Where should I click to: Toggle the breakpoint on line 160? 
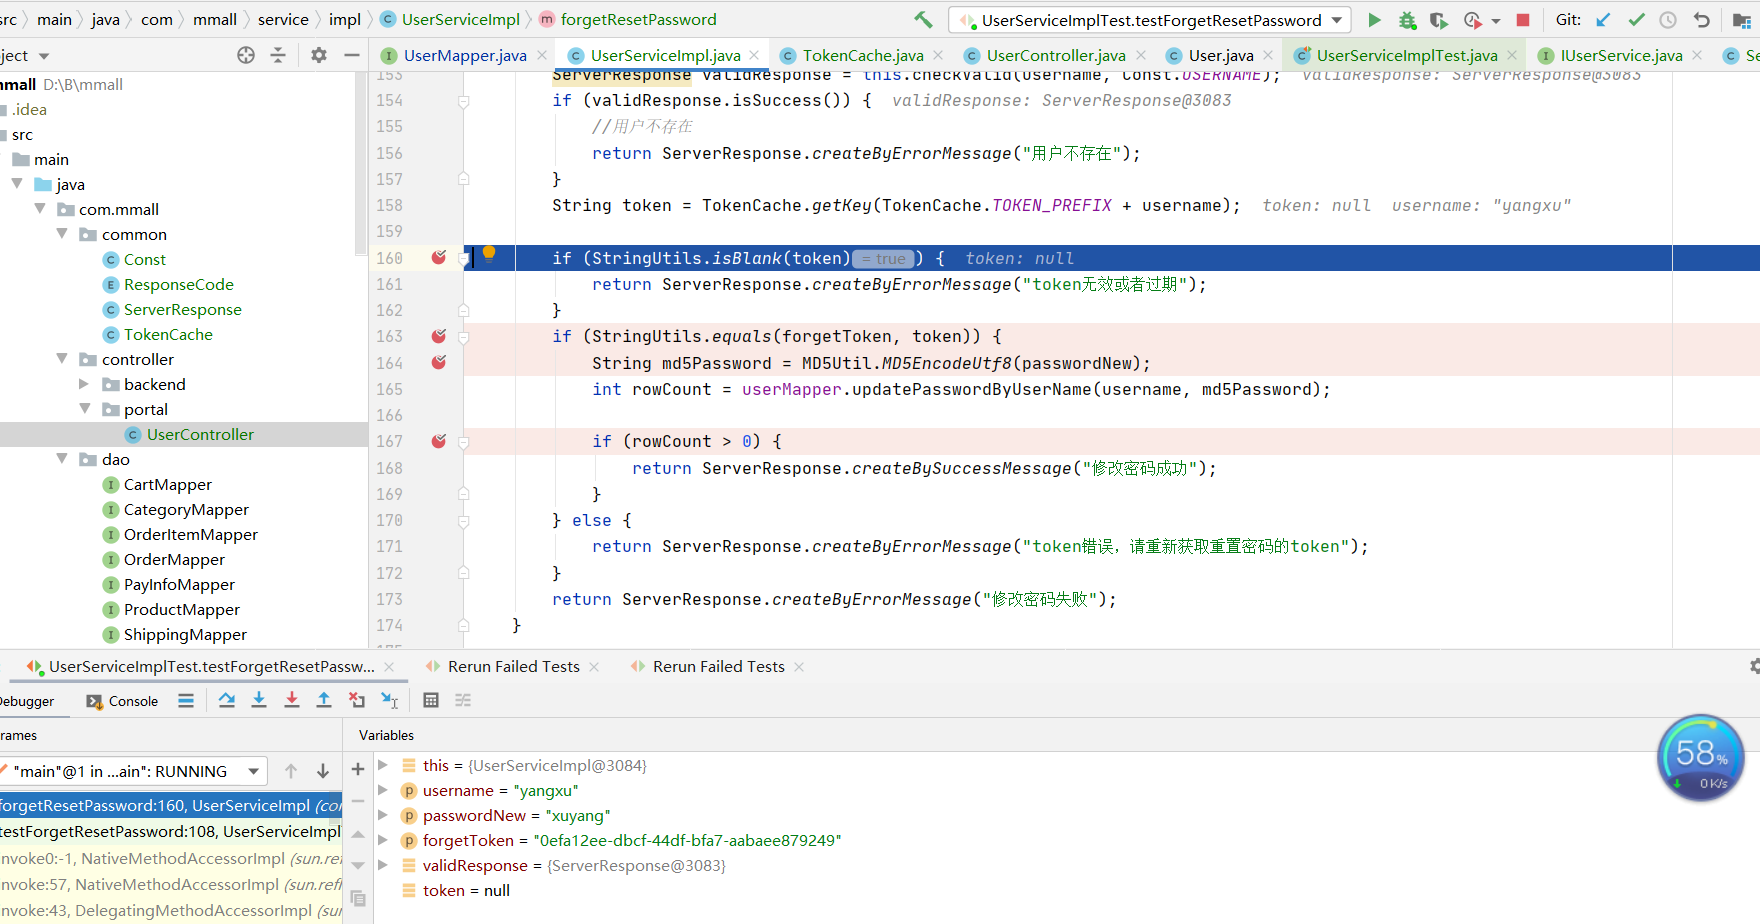click(x=439, y=257)
